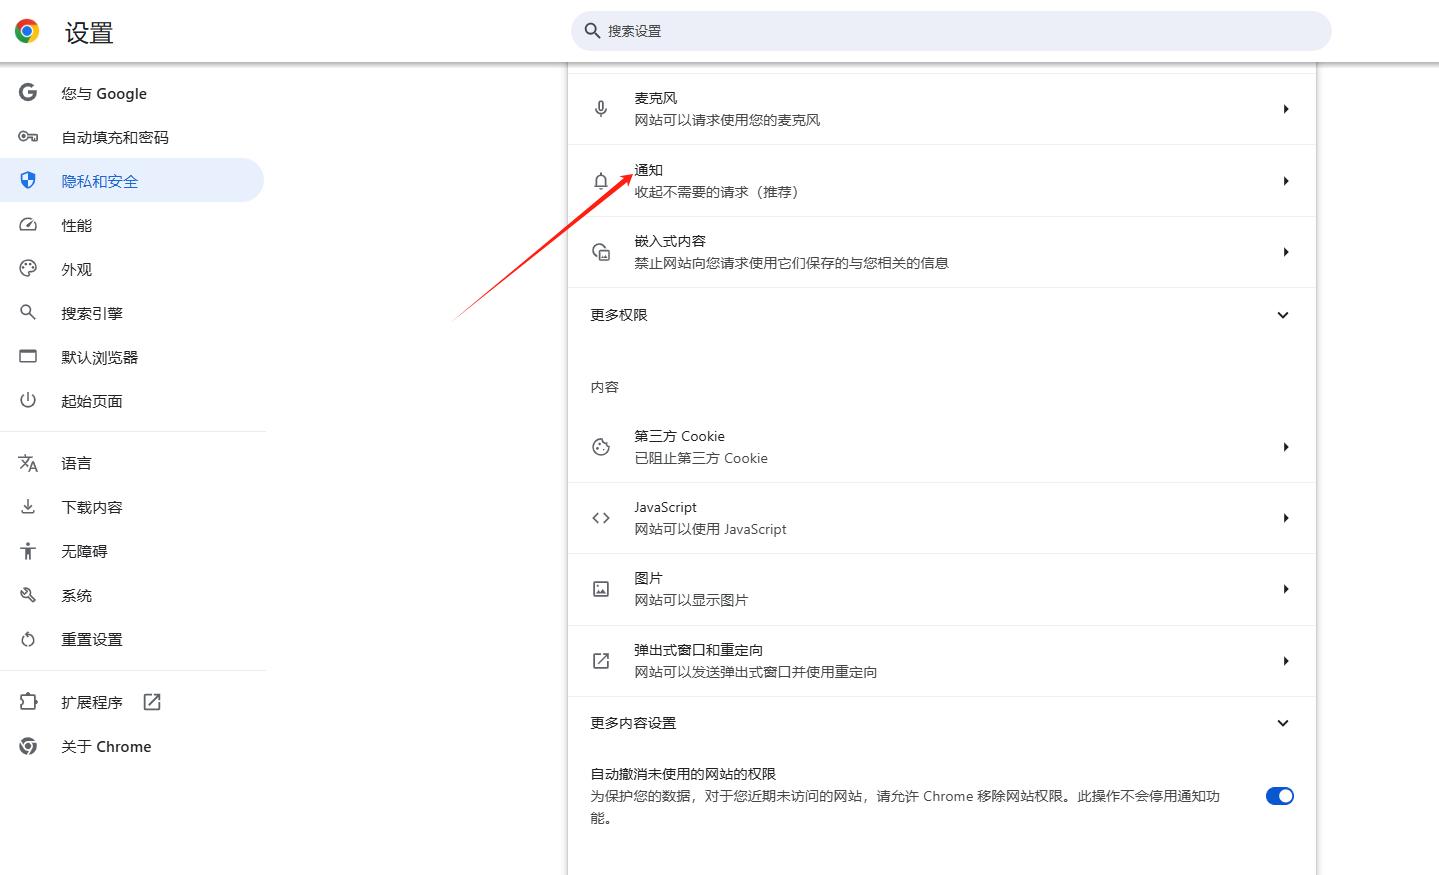Open 麦克风 settings via its arrow
The width and height of the screenshot is (1439, 875).
pyautogui.click(x=1286, y=109)
